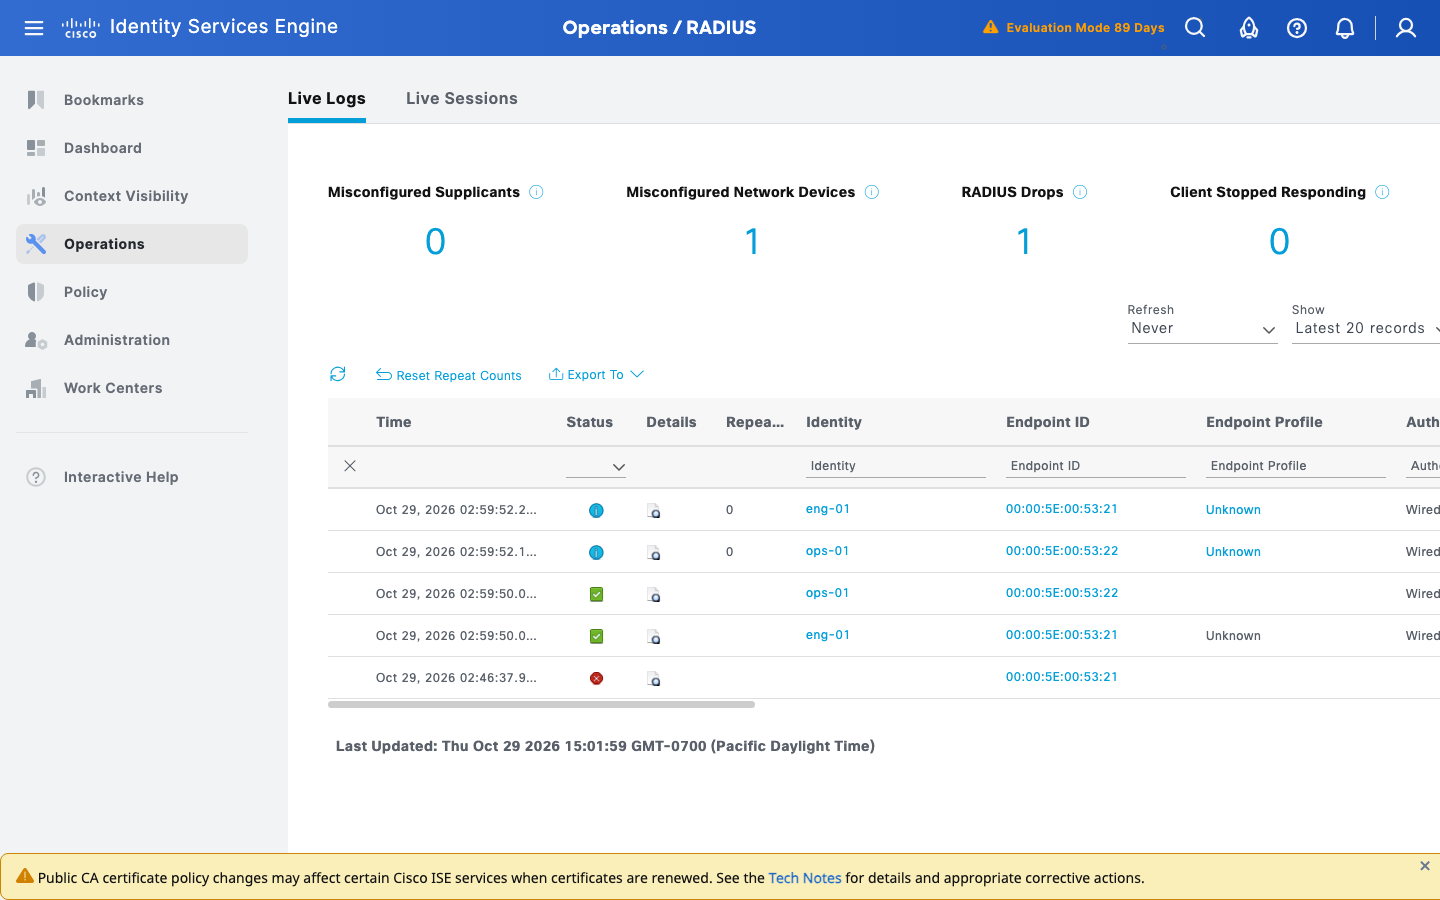Click the Unknown profile link in first row
The width and height of the screenshot is (1440, 900).
click(1233, 510)
